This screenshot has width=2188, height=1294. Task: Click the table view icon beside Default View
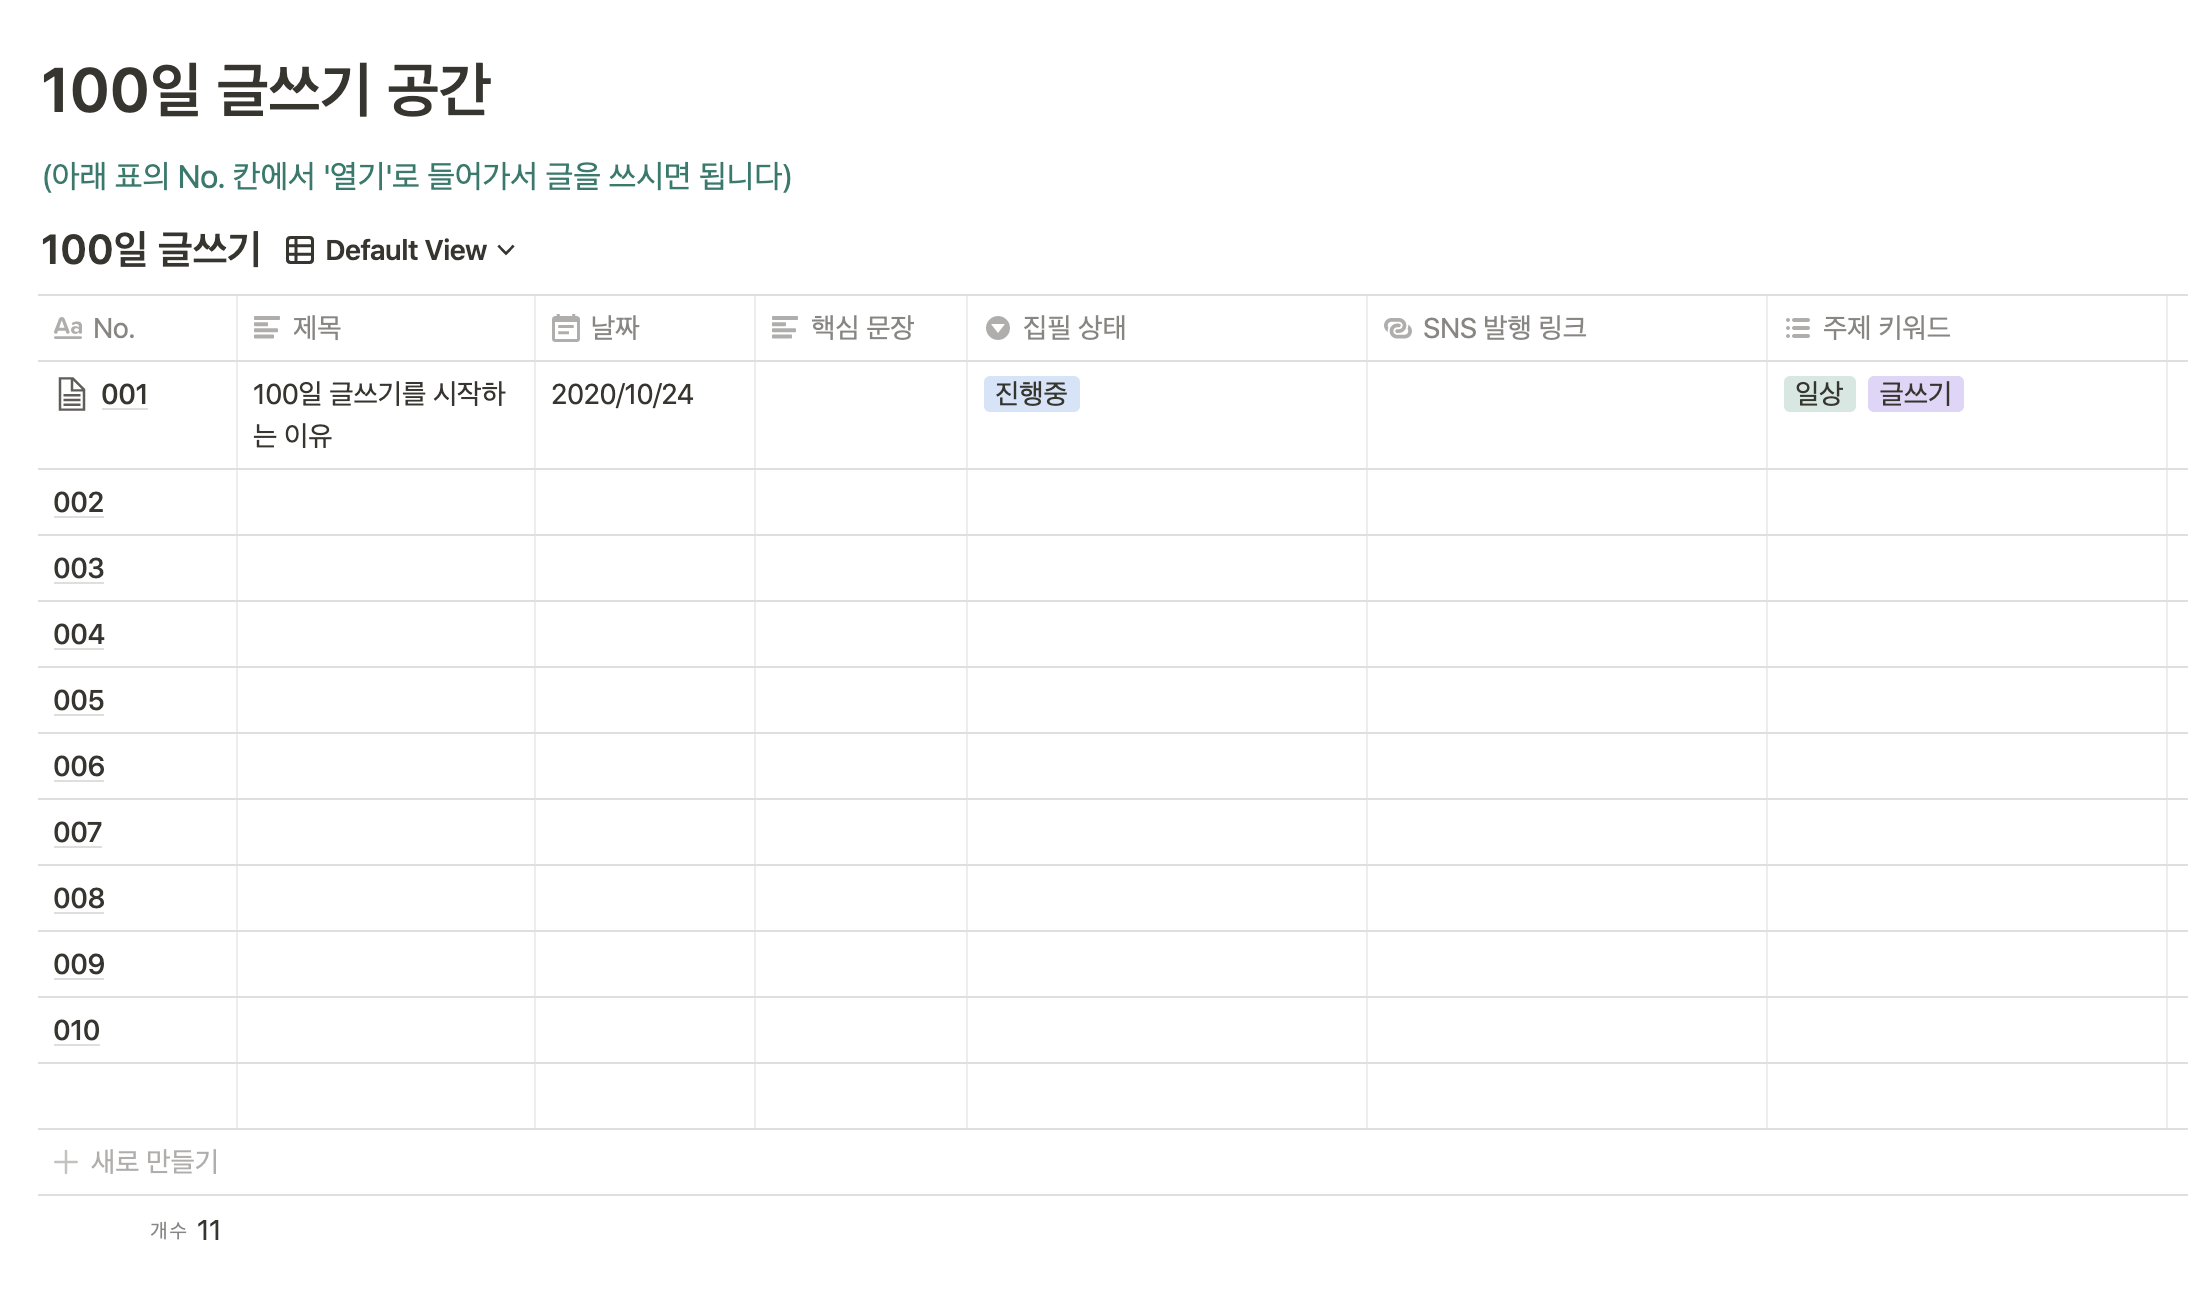299,250
